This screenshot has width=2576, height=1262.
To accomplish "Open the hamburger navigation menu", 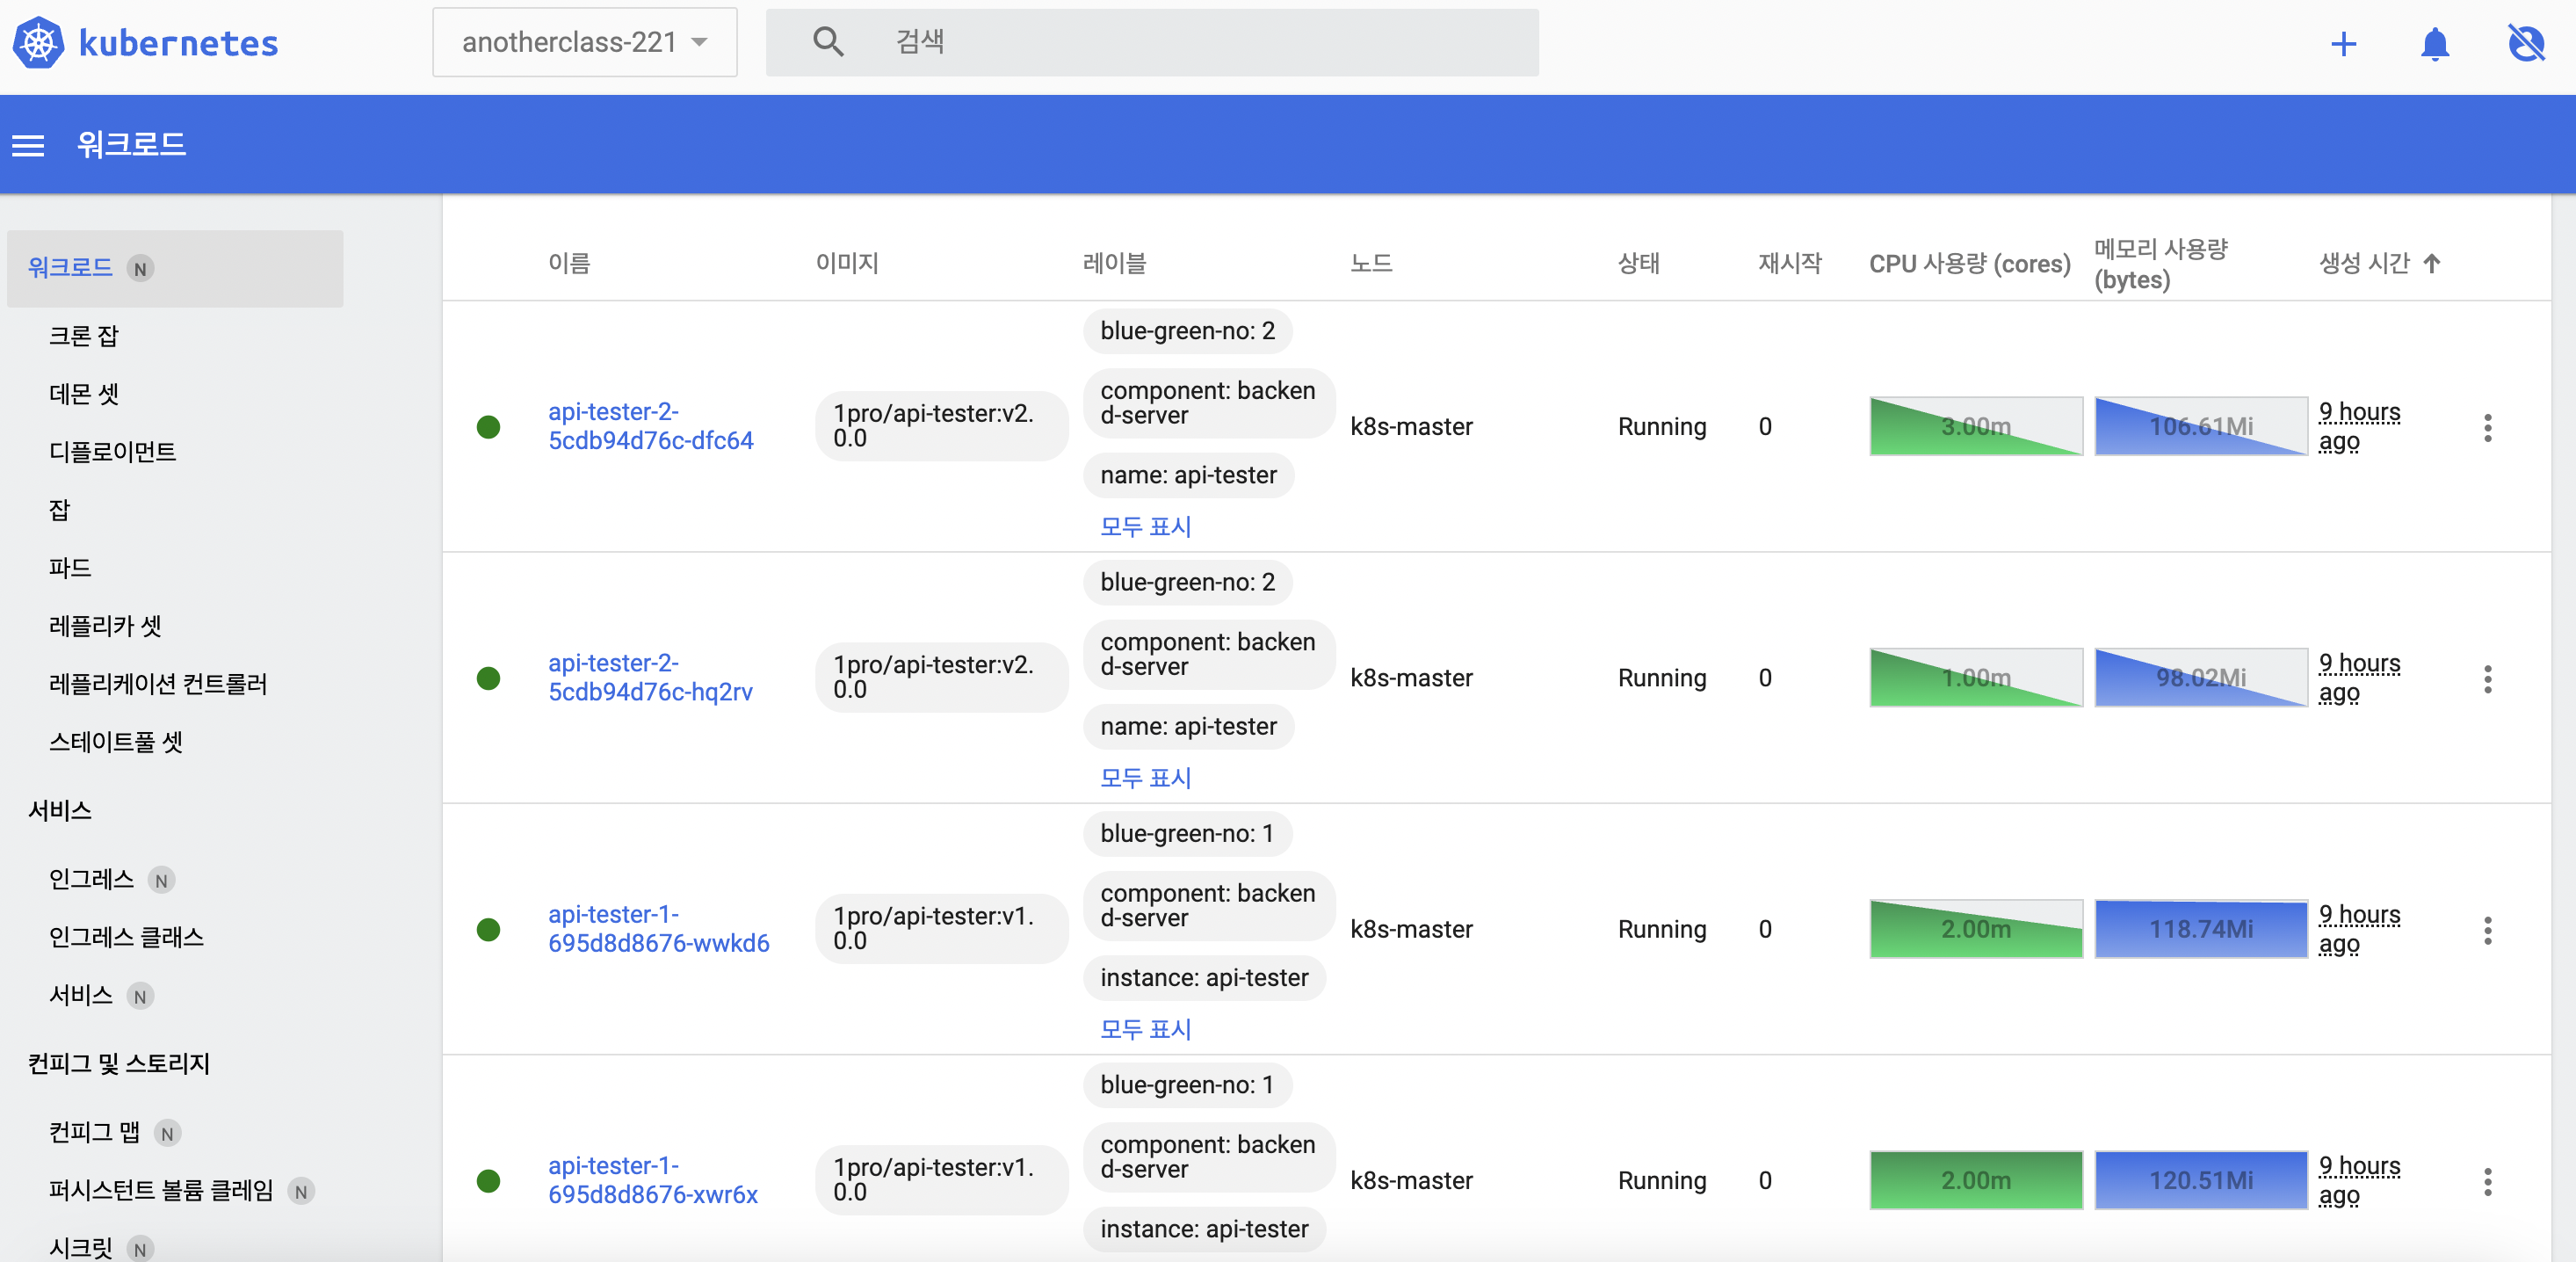I will pos(28,146).
